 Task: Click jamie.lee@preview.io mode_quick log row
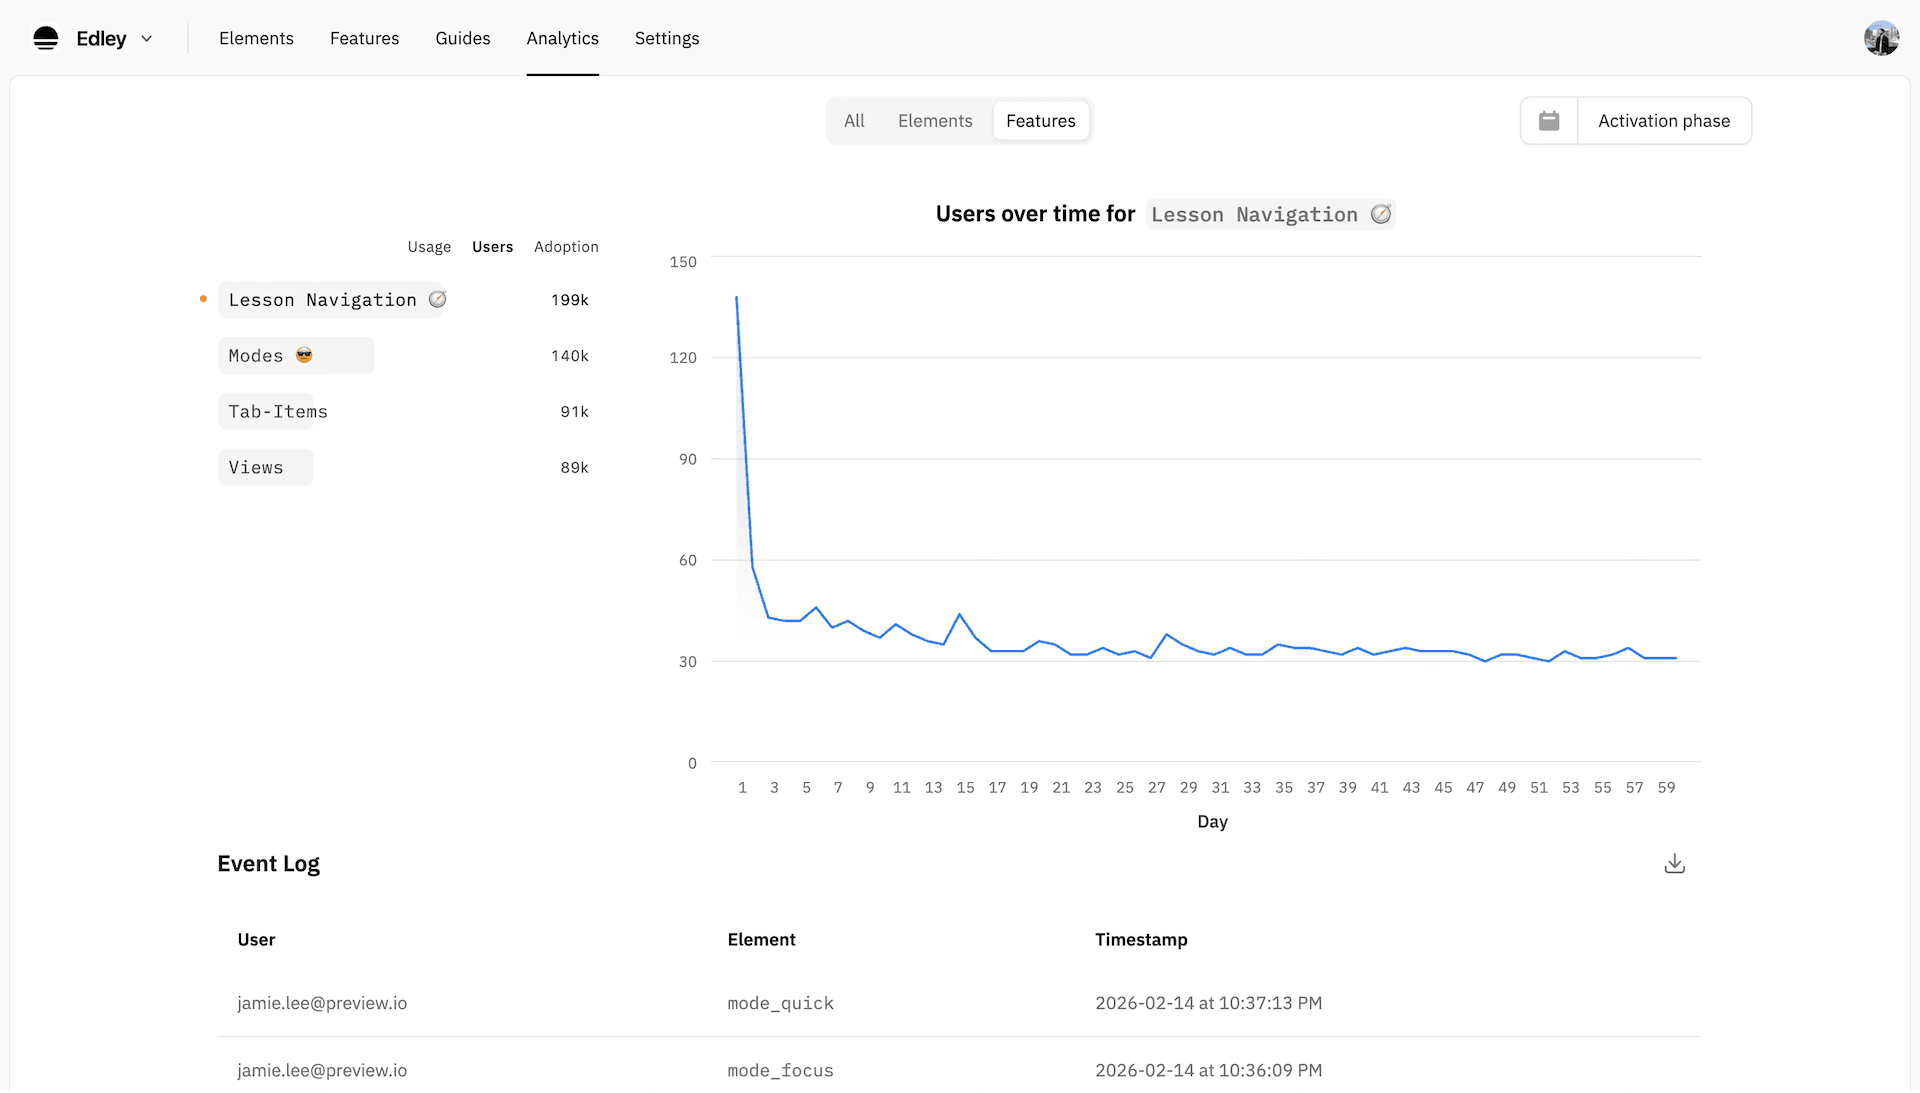coord(780,1003)
